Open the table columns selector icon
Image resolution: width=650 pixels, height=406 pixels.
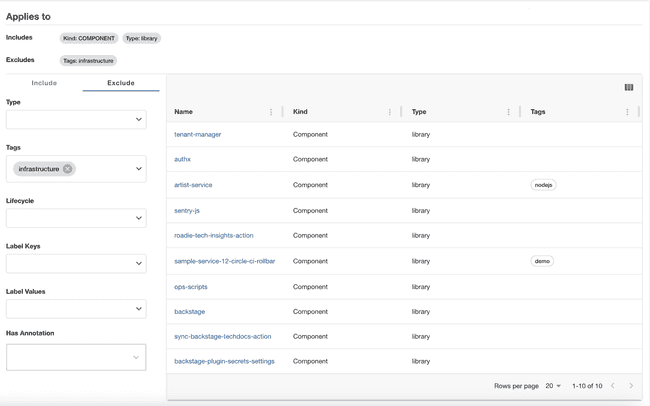pyautogui.click(x=628, y=87)
